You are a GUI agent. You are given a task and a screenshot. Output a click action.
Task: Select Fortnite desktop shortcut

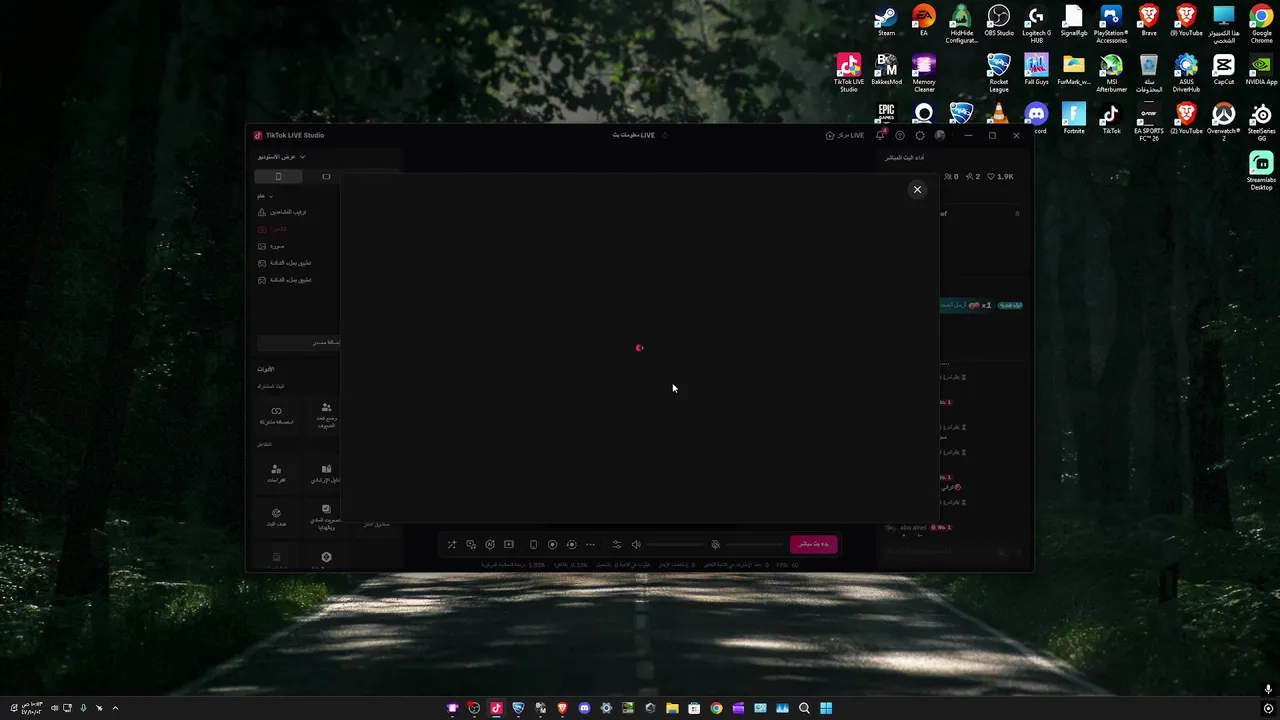[x=1074, y=118]
